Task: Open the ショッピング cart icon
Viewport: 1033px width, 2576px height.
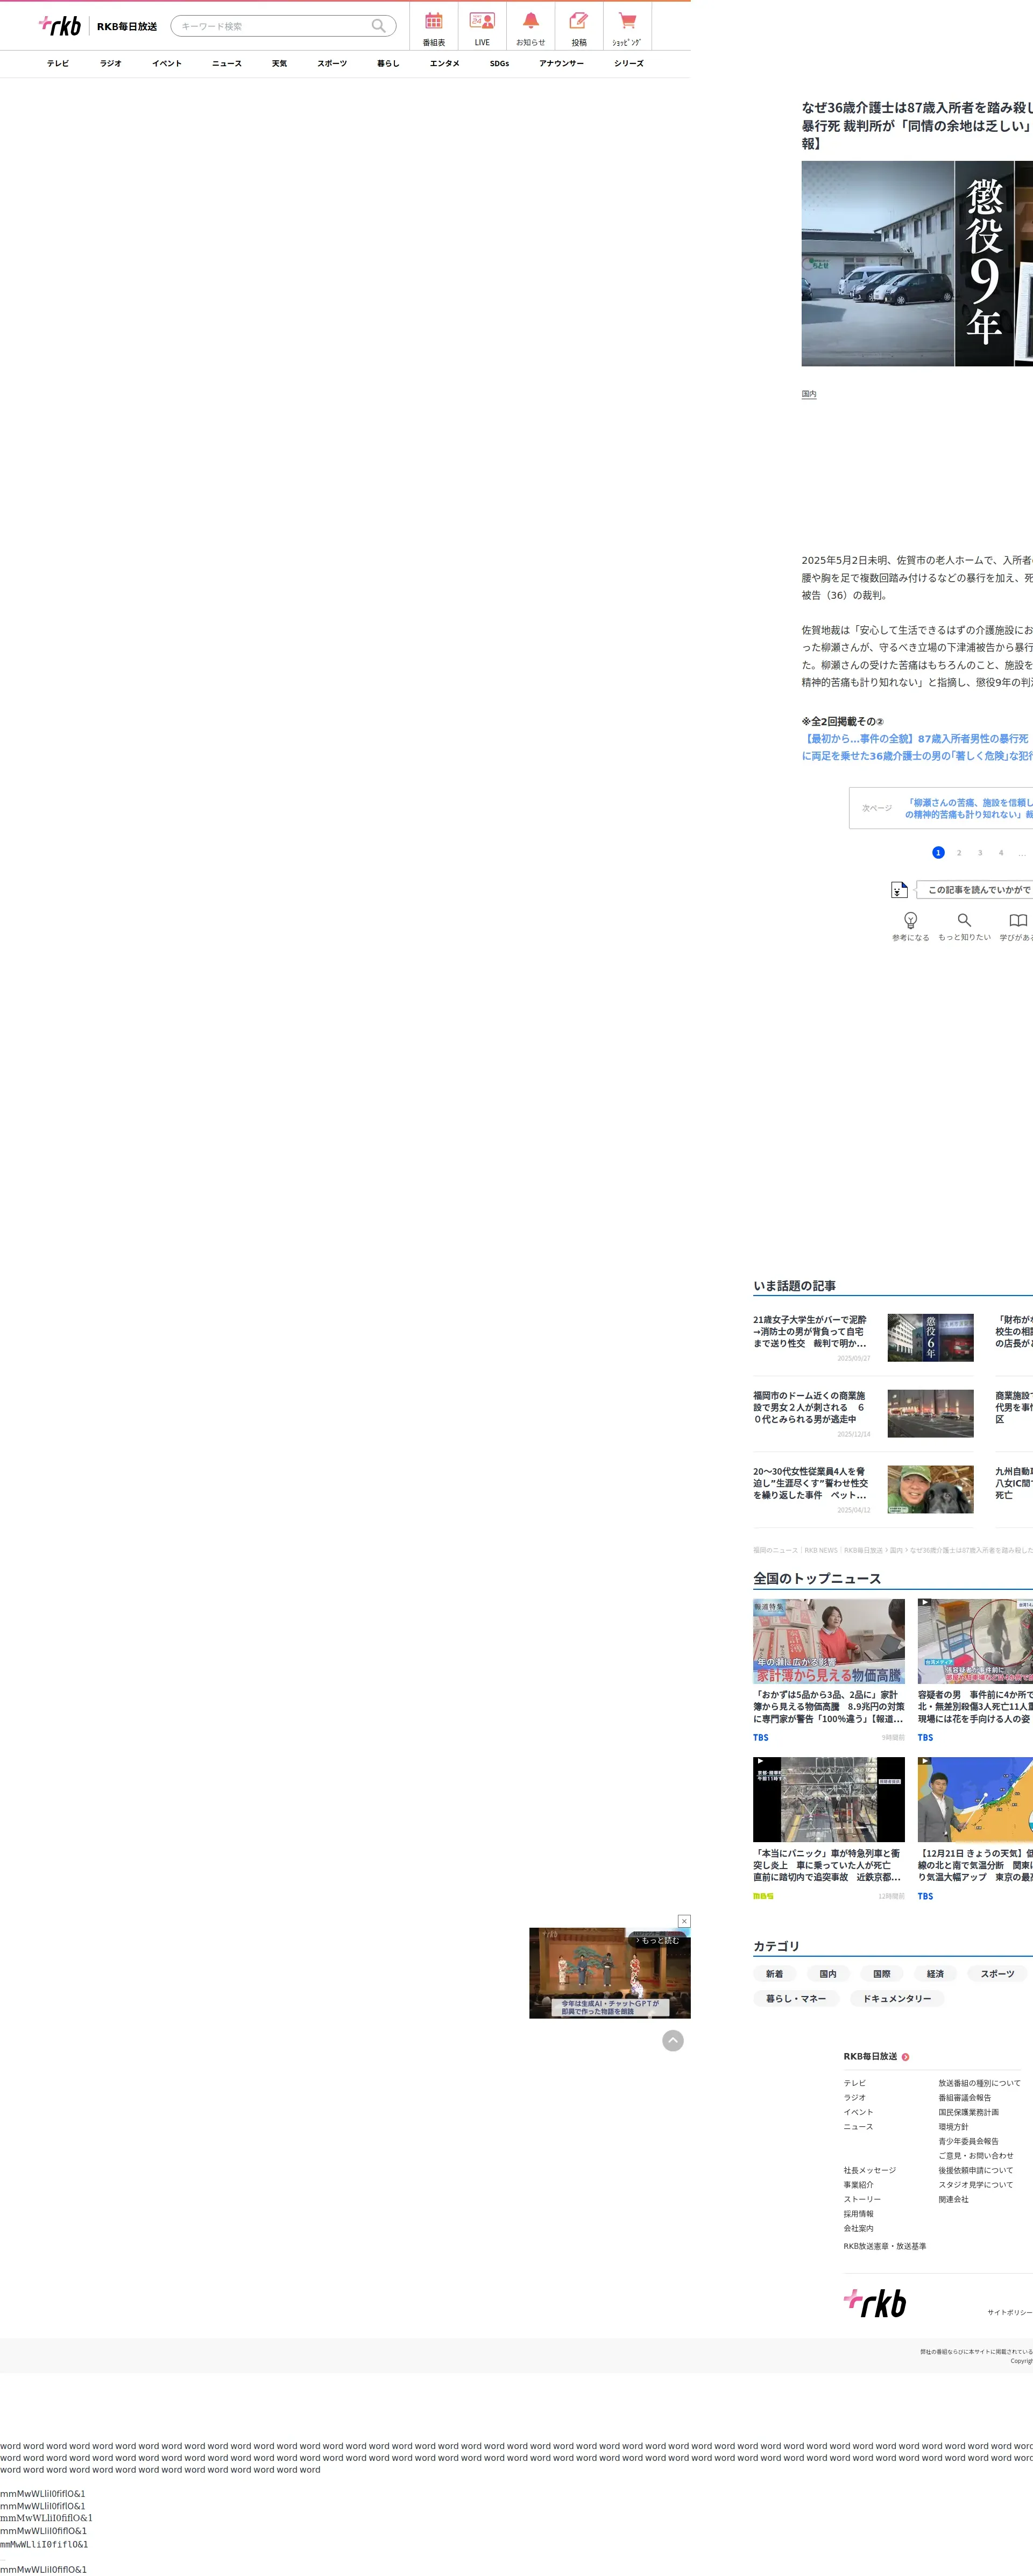Action: tap(627, 27)
